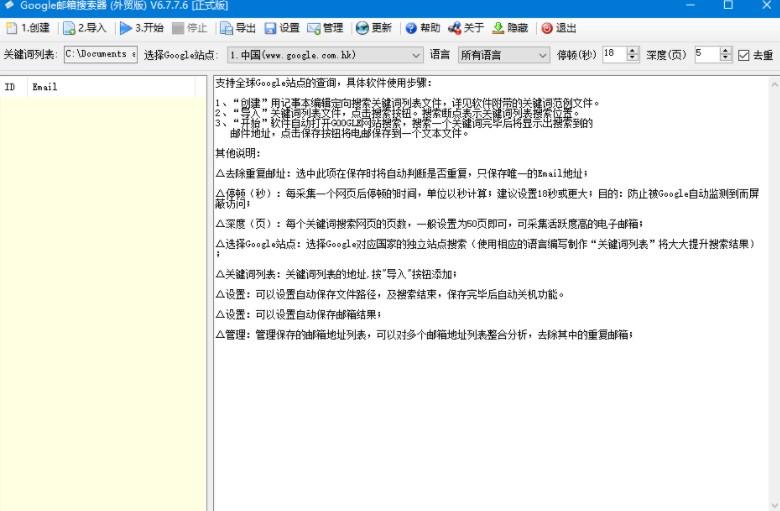Maximize the window from the title bar
The image size is (780, 511).
pos(728,5)
